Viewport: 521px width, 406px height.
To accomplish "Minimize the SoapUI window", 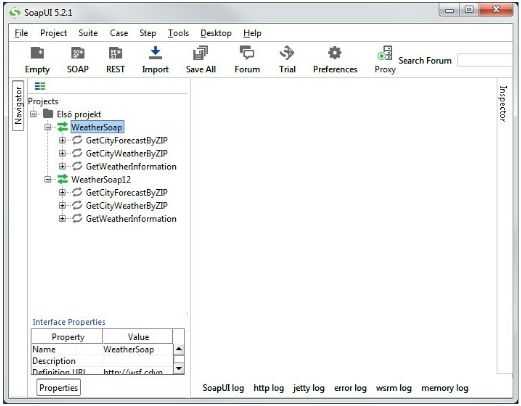I will [x=449, y=10].
